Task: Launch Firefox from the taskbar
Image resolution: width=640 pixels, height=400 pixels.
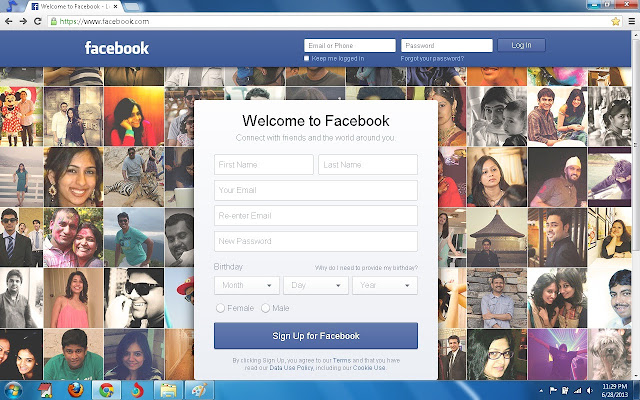Action: click(76, 390)
